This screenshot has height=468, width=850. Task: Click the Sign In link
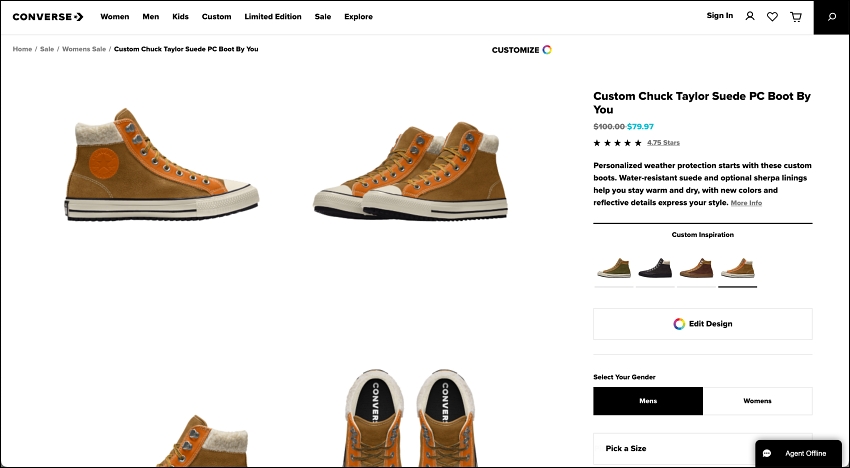[x=719, y=16]
